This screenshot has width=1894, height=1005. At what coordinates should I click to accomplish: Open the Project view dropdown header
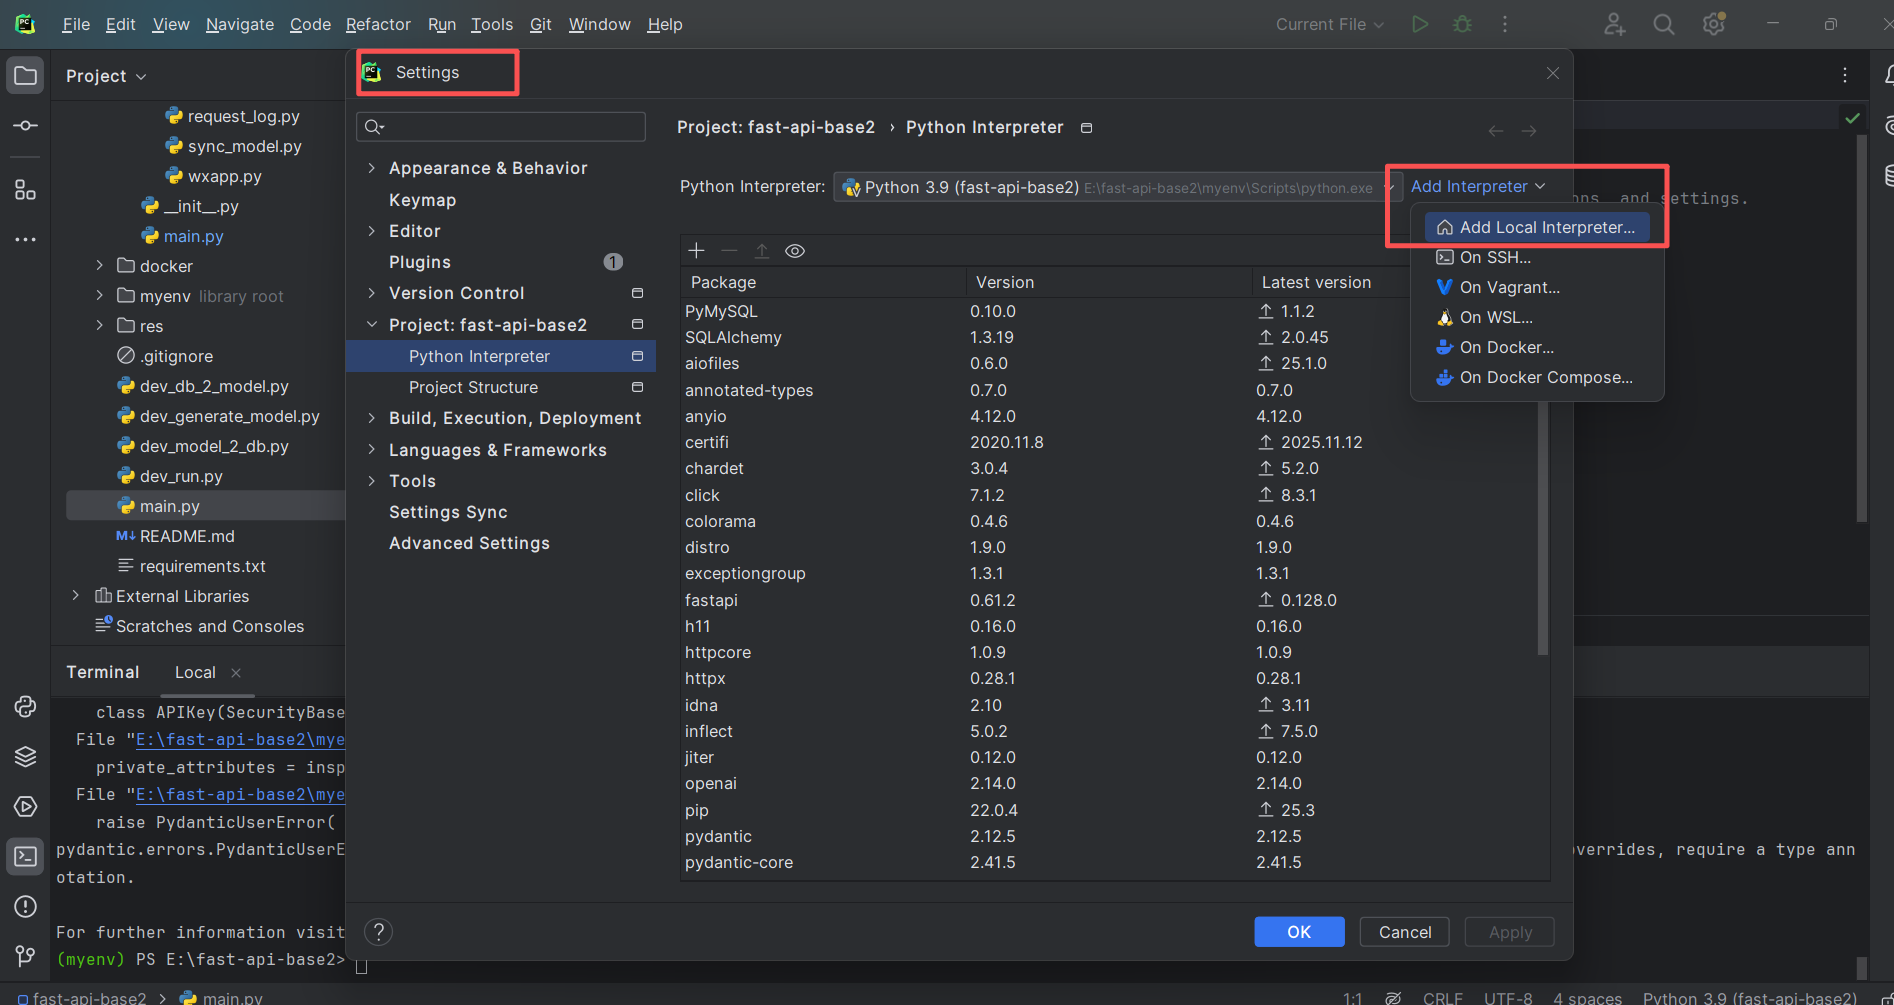(106, 76)
